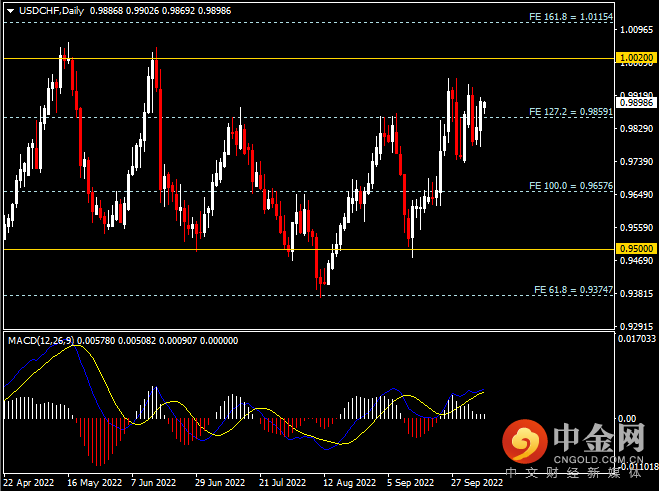
Task: Click the FE 161.8 = 1.01154 label
Action: pos(571,17)
